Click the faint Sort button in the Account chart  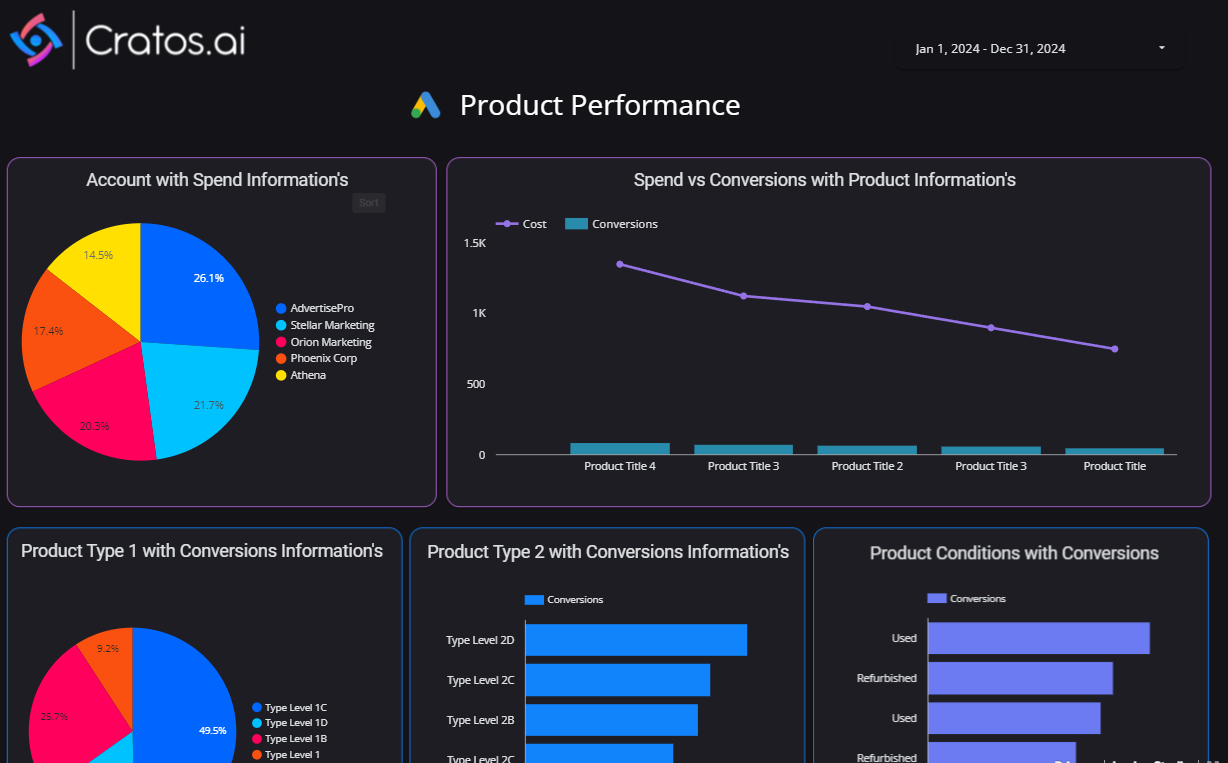pyautogui.click(x=369, y=203)
